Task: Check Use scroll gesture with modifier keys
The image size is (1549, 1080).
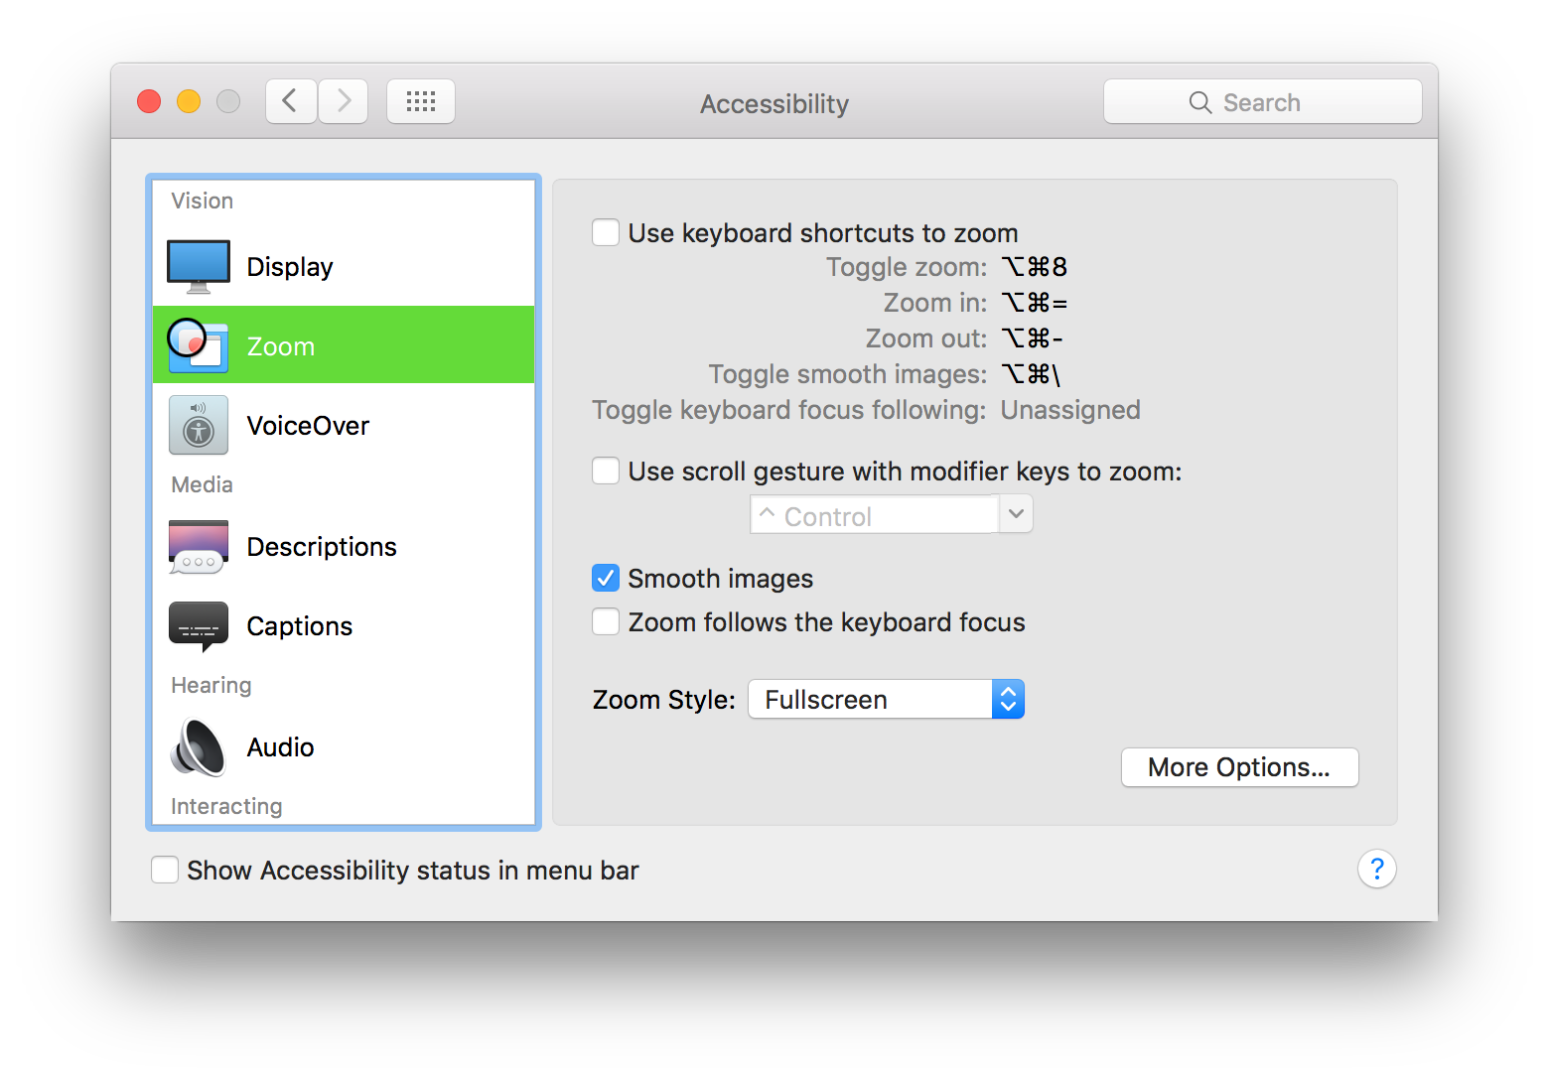Action: tap(606, 470)
